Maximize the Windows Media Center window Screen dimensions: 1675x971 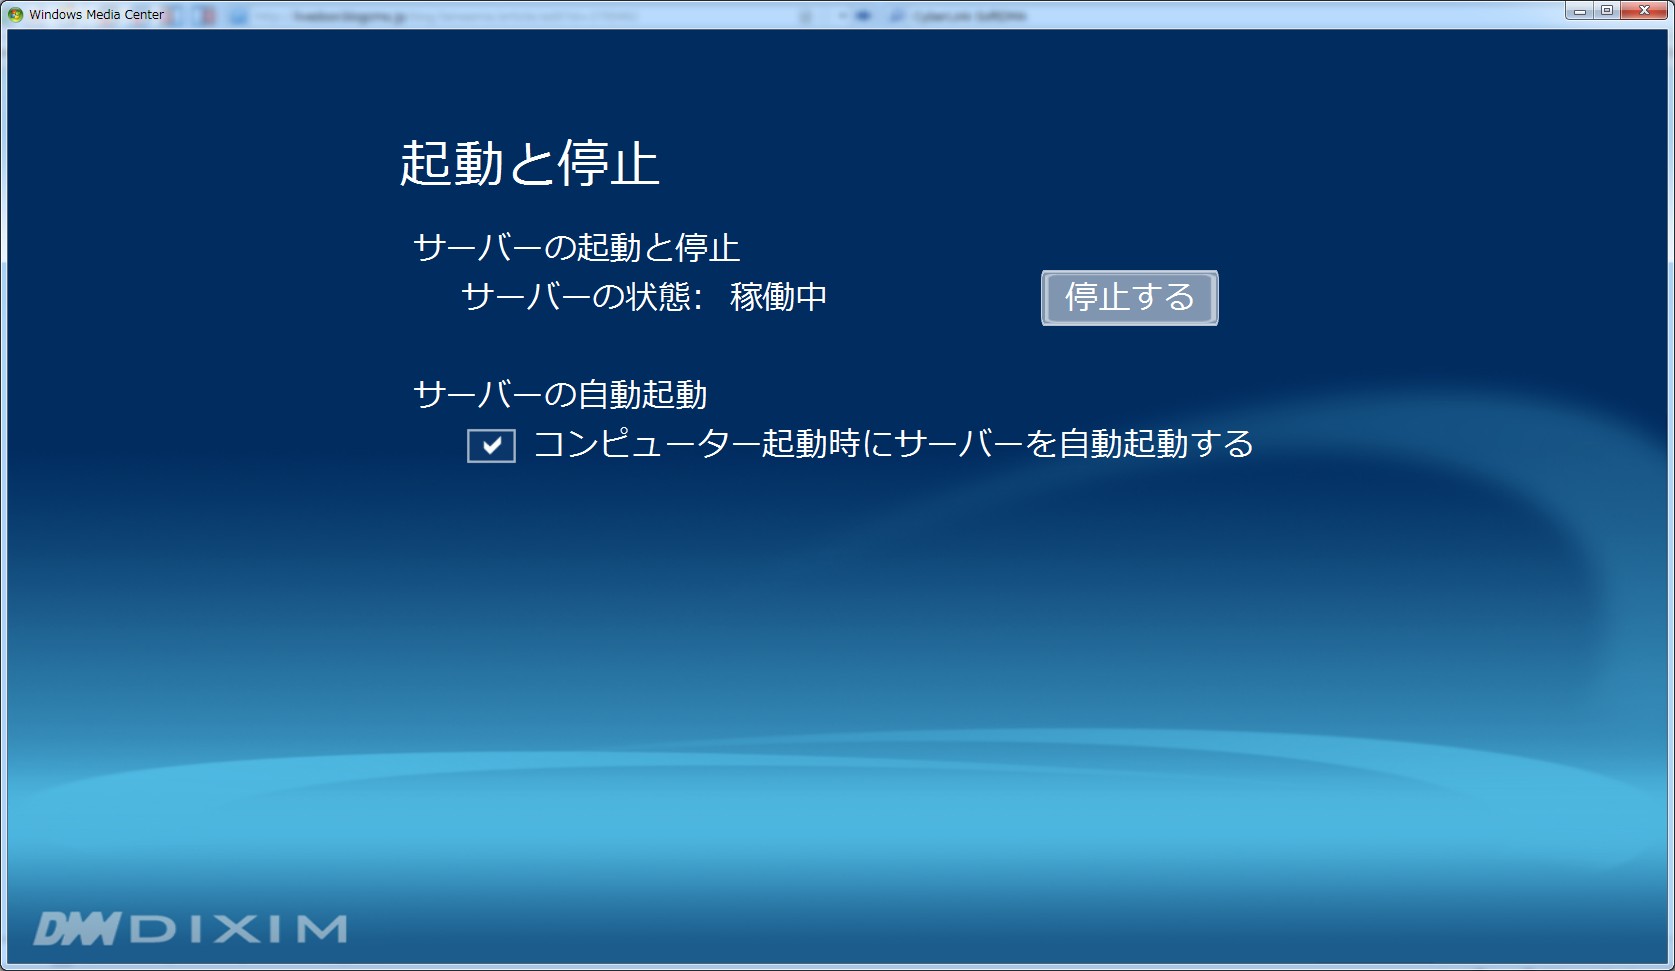coord(1607,11)
